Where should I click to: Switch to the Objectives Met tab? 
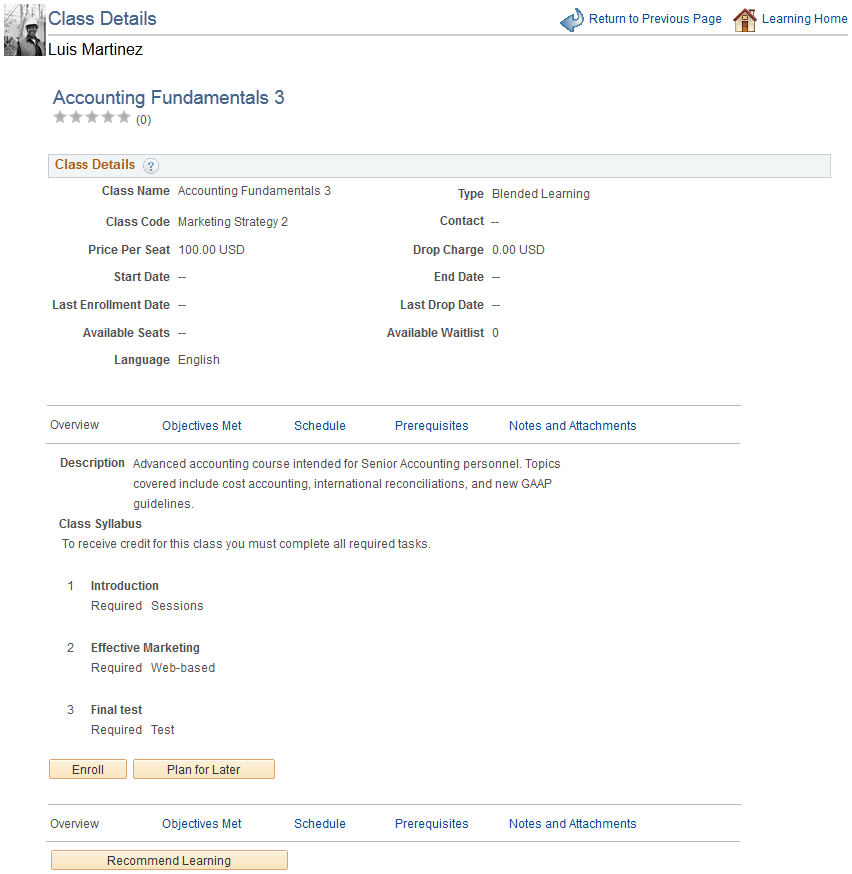(x=201, y=425)
